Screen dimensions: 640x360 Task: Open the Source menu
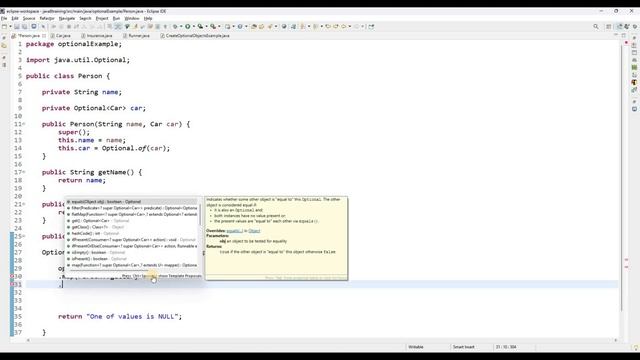(29, 18)
